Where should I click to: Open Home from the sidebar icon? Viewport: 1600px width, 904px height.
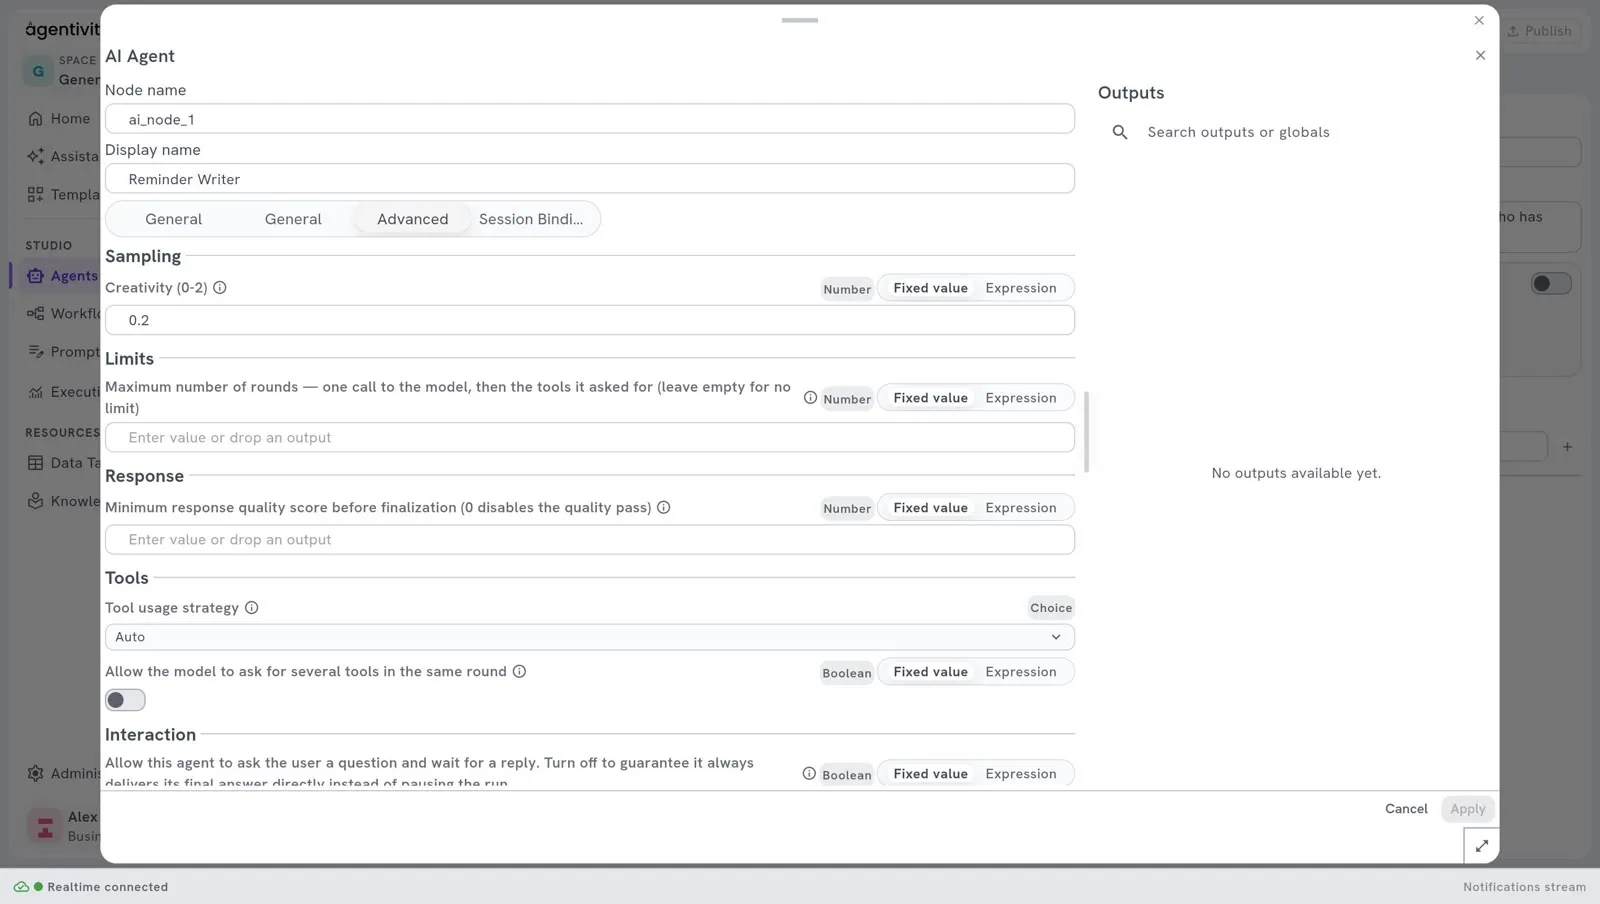coord(36,119)
